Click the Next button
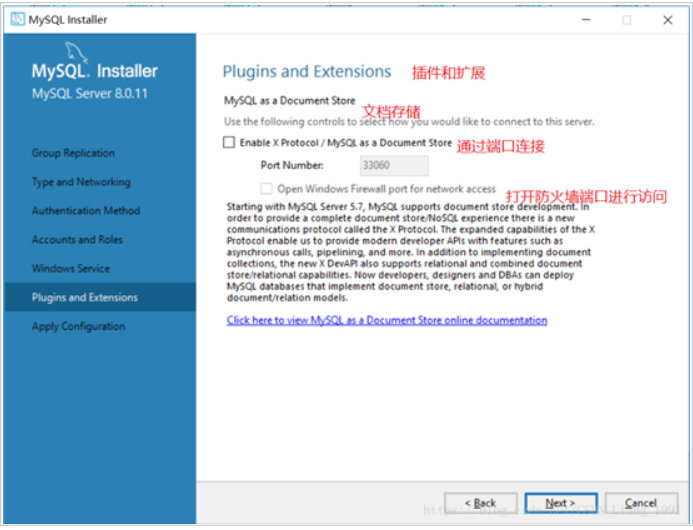 click(560, 503)
